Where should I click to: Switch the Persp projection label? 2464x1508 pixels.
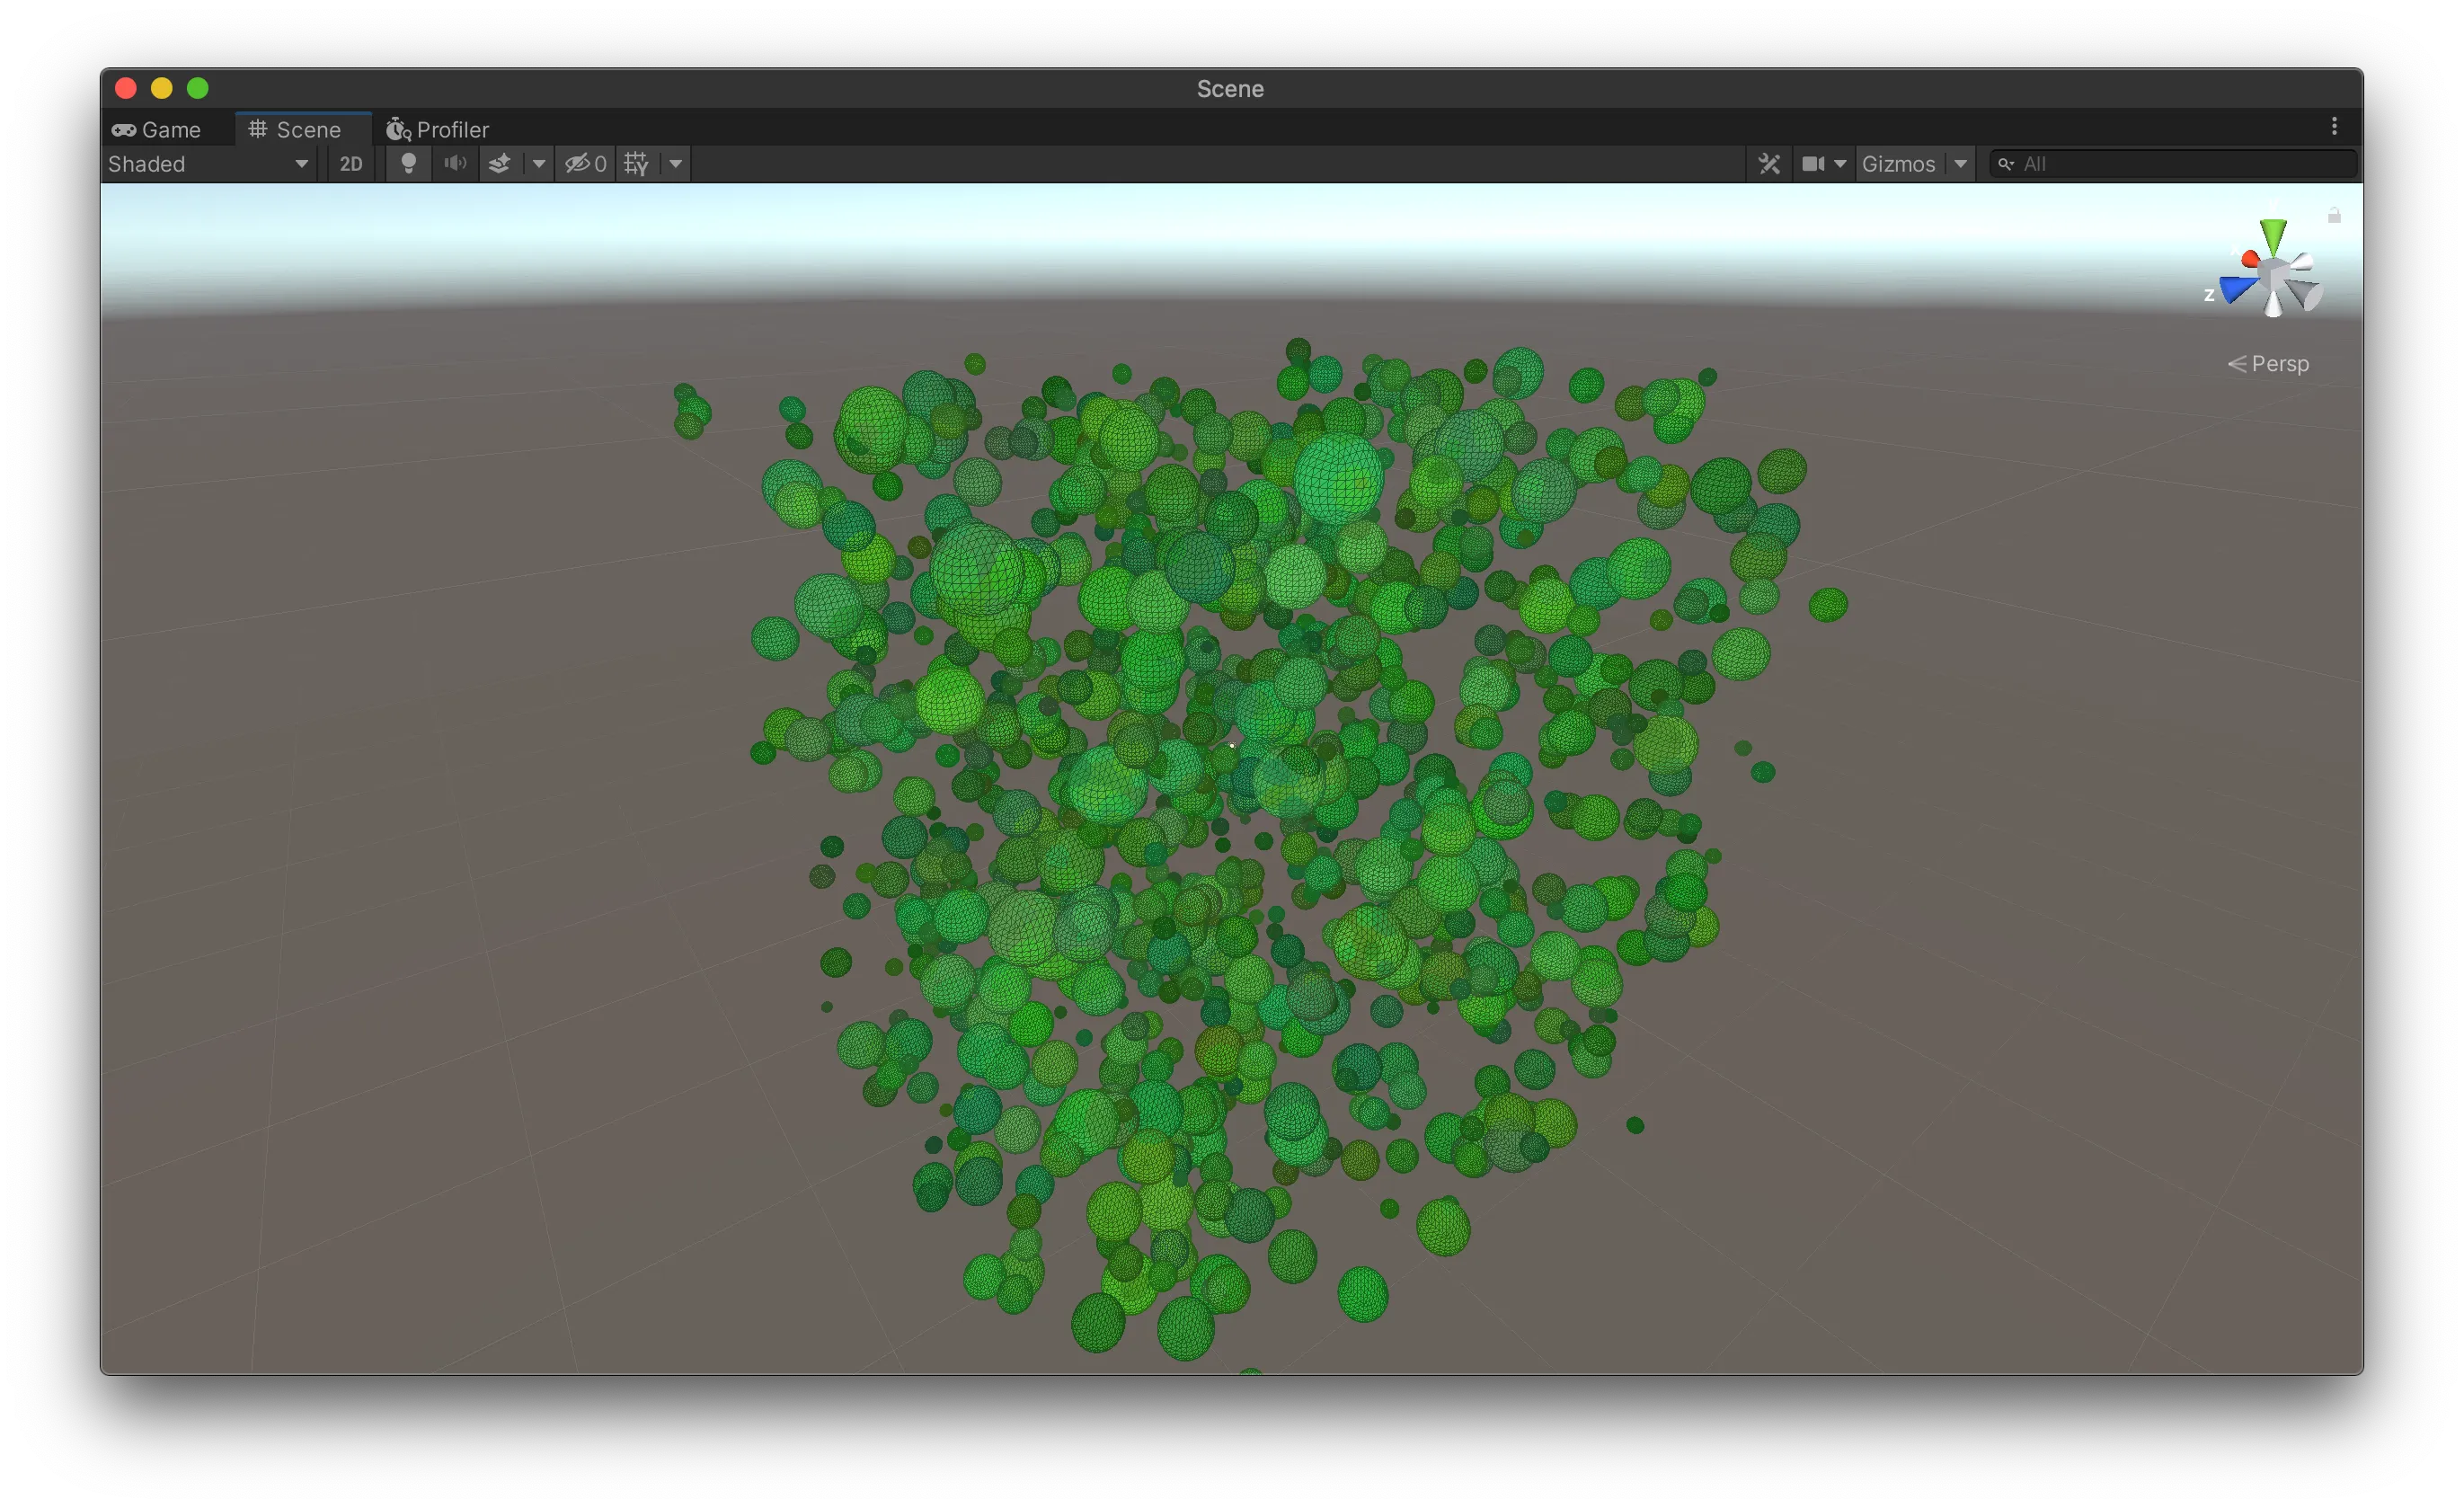[2269, 364]
